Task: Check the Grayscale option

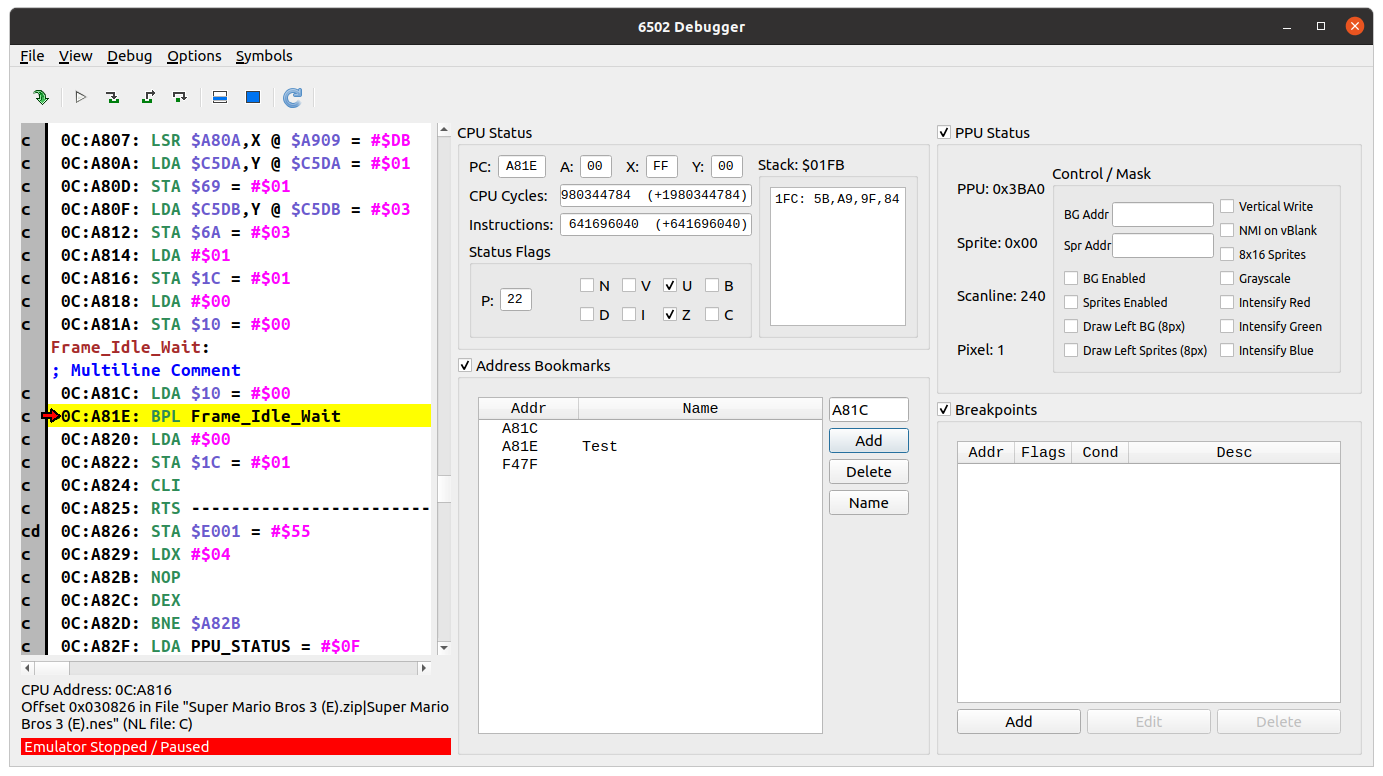Action: pos(1227,278)
